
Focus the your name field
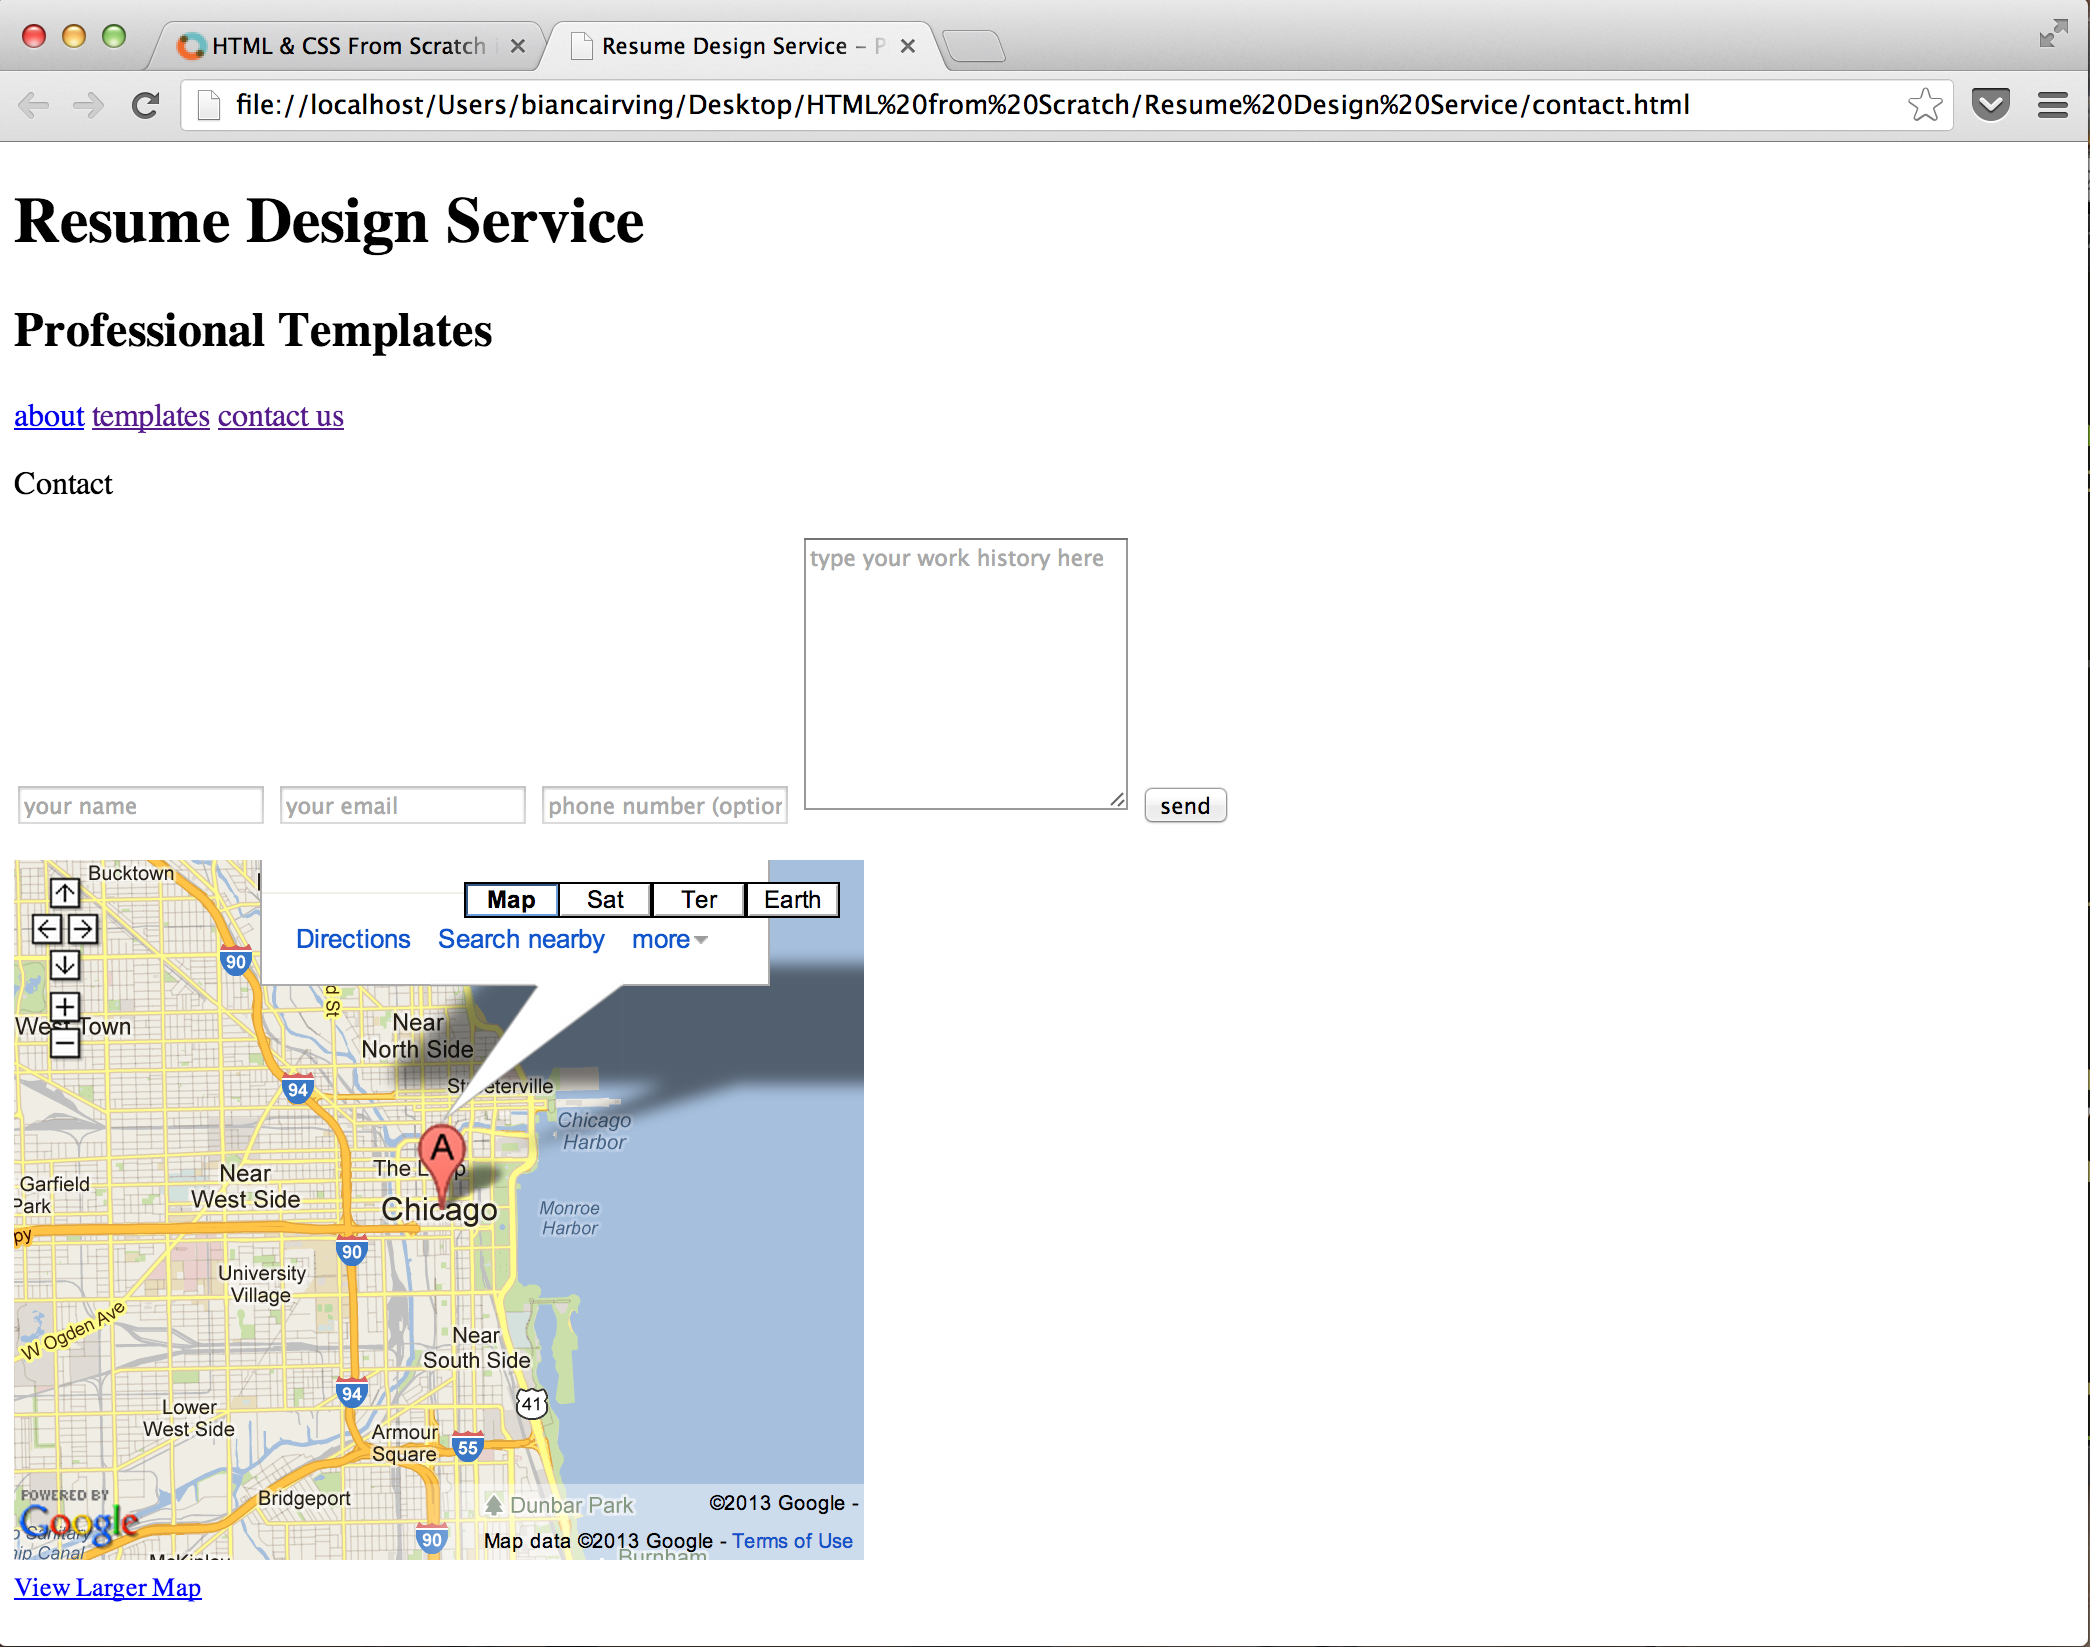pos(141,805)
